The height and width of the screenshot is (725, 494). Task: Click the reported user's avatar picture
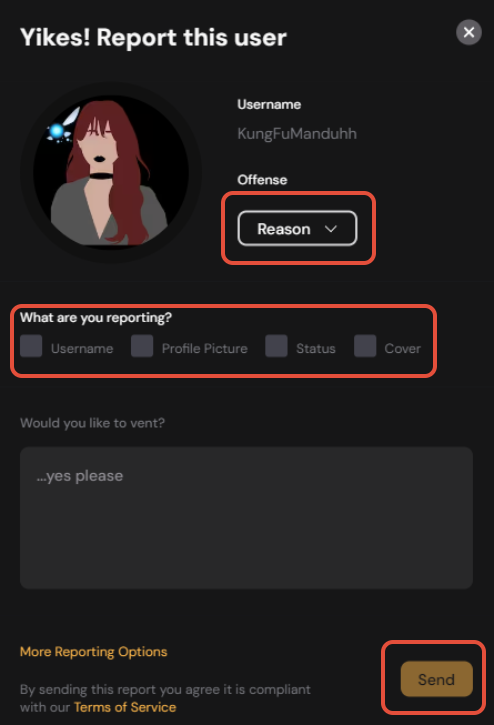[x=111, y=172]
